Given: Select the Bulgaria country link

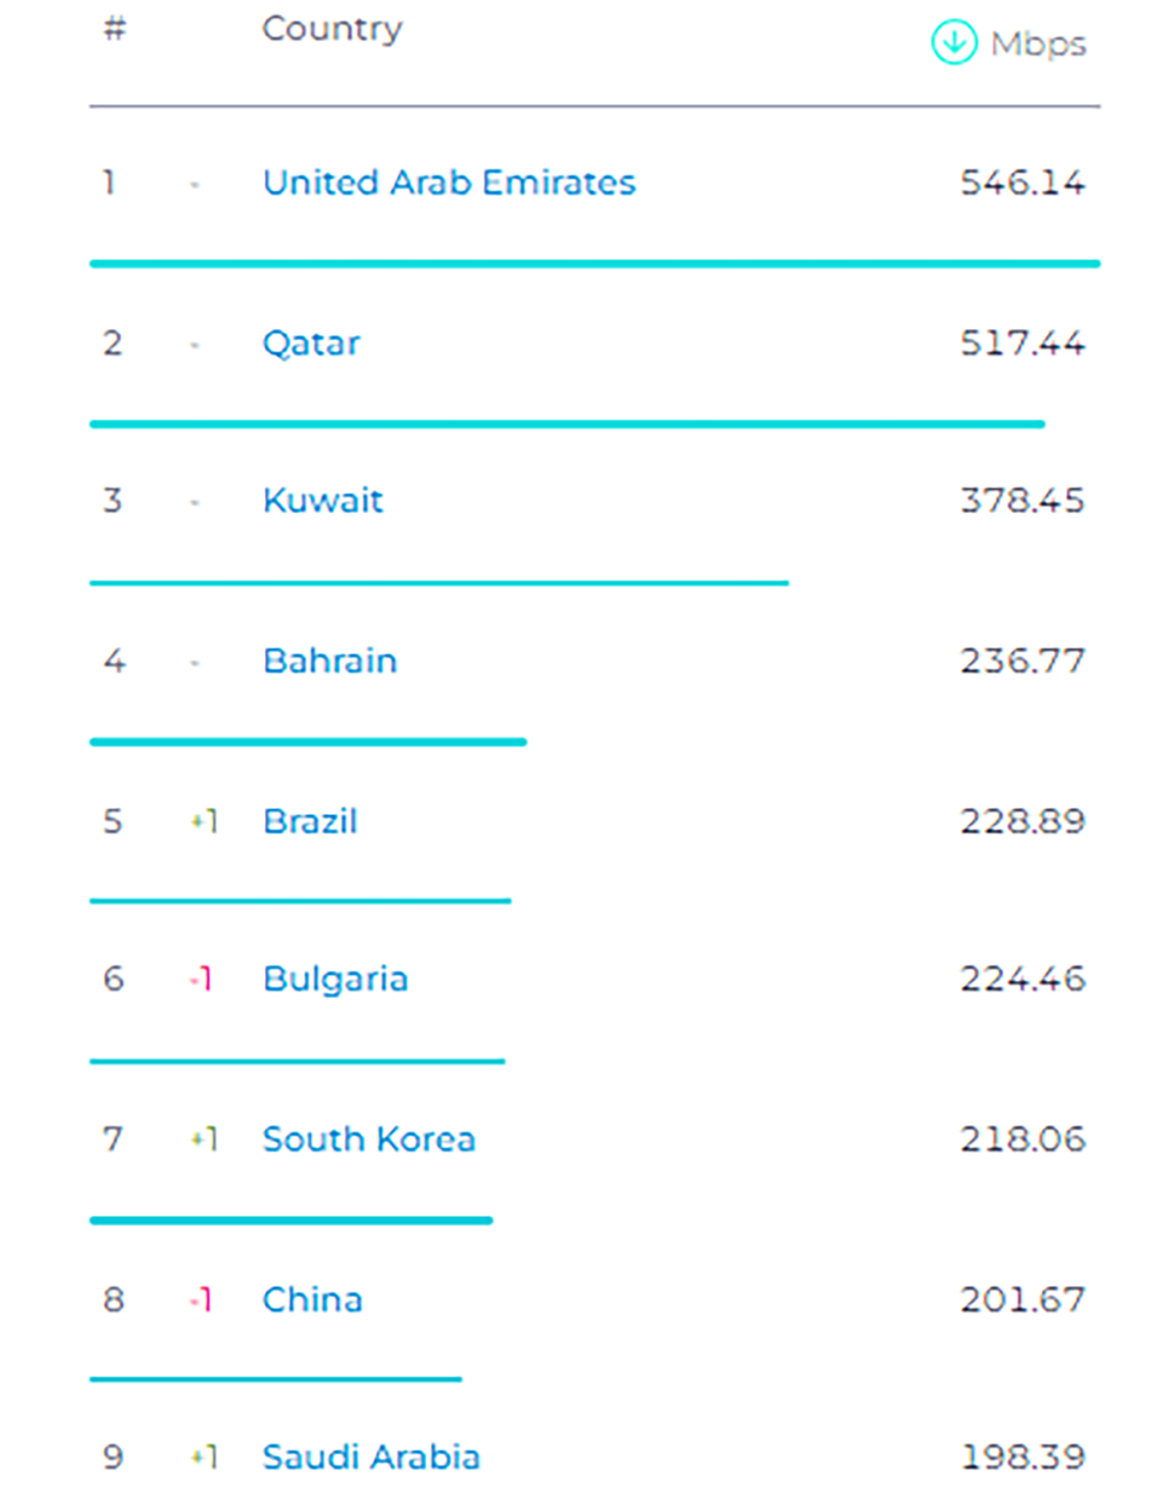Looking at the screenshot, I should point(336,979).
